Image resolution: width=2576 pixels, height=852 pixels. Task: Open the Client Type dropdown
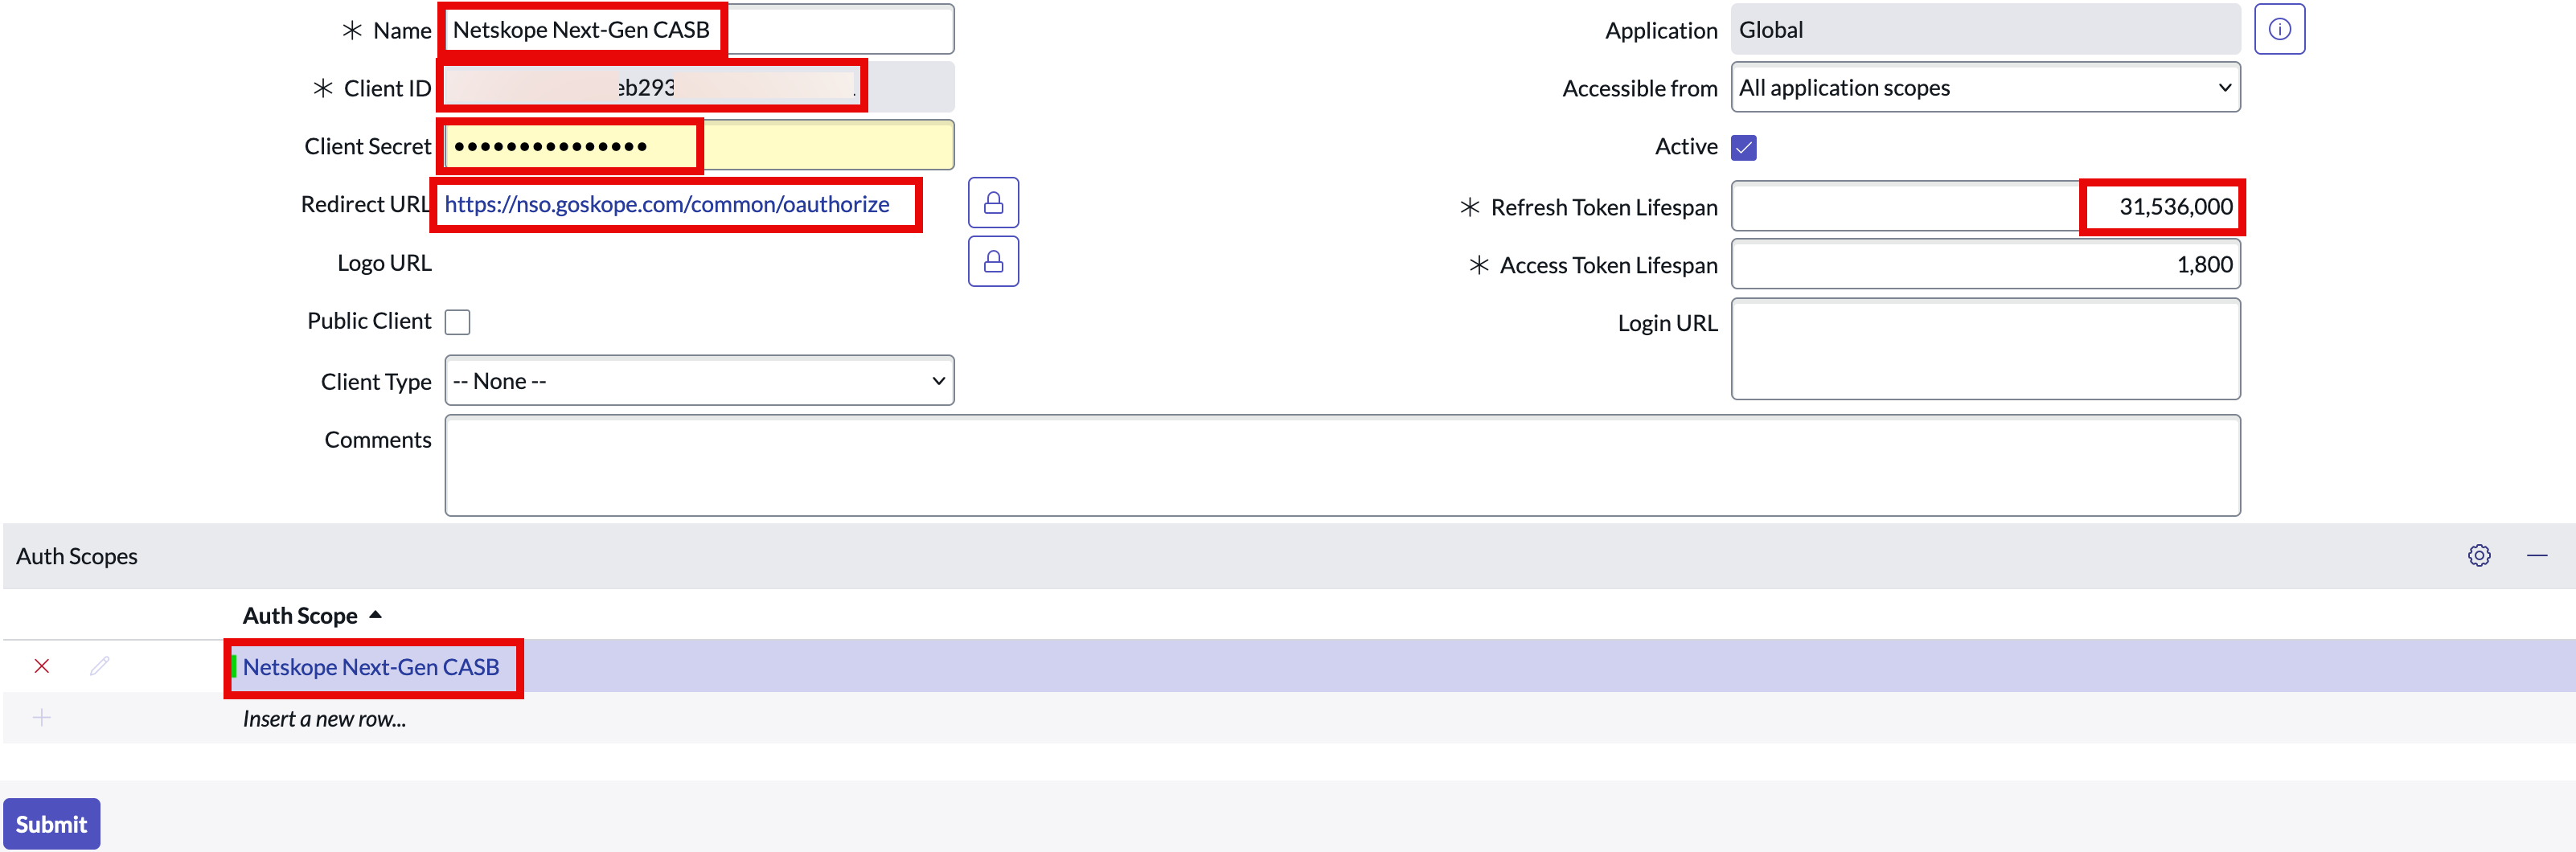pyautogui.click(x=699, y=380)
